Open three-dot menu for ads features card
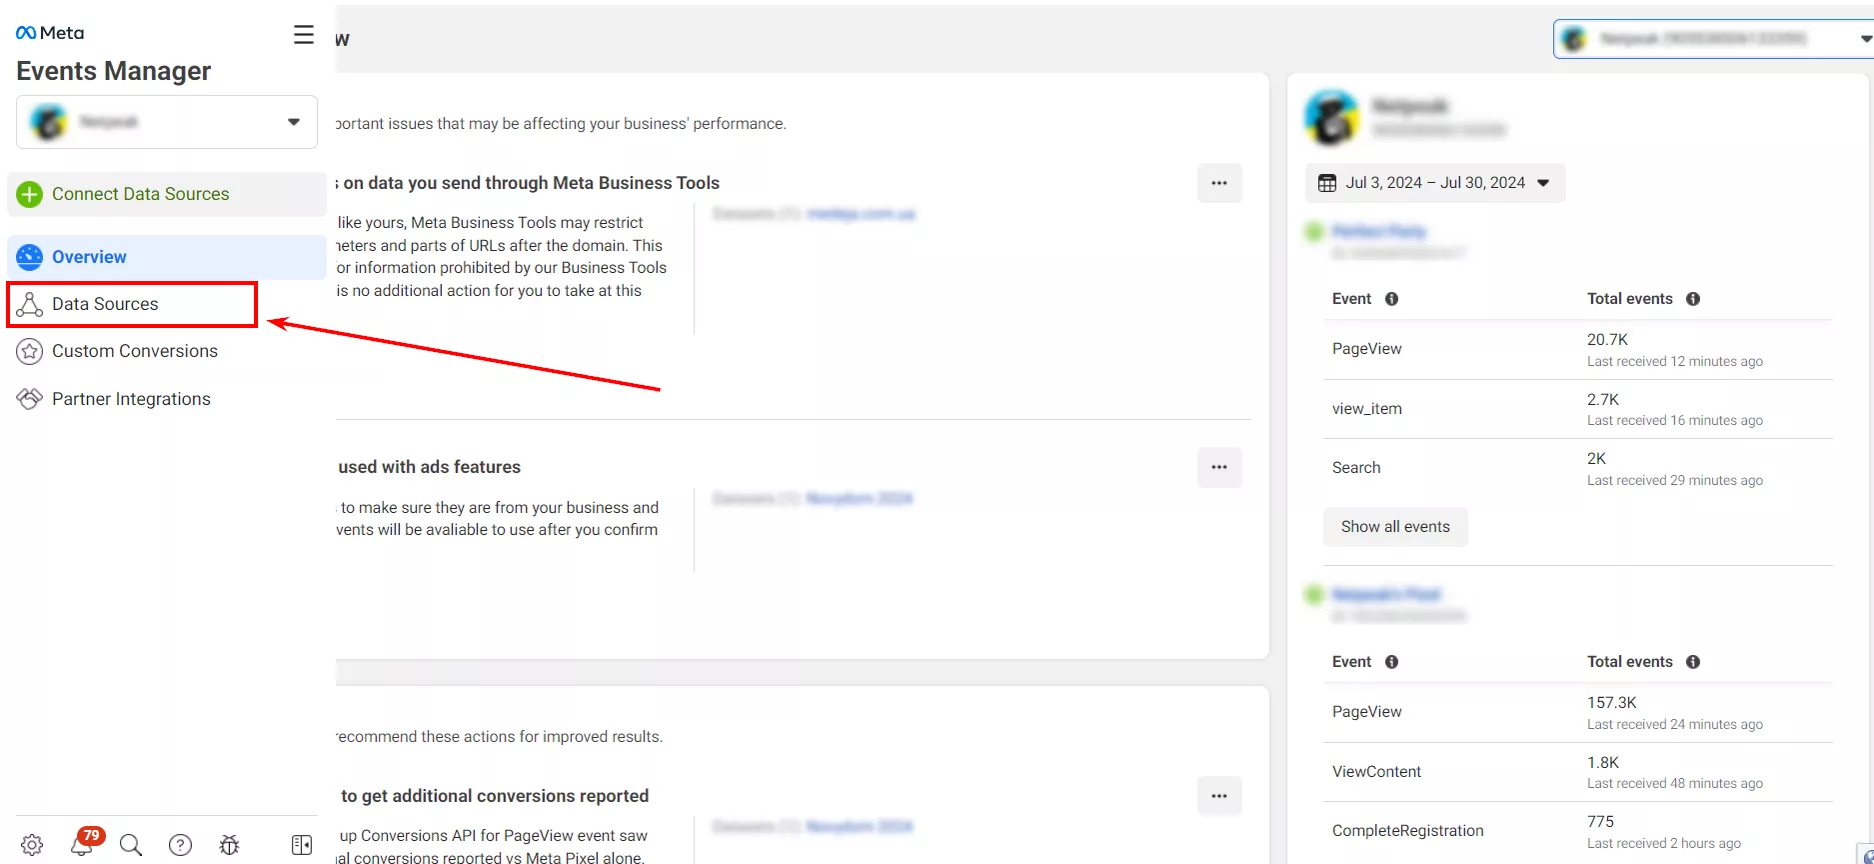The width and height of the screenshot is (1874, 864). [1219, 467]
